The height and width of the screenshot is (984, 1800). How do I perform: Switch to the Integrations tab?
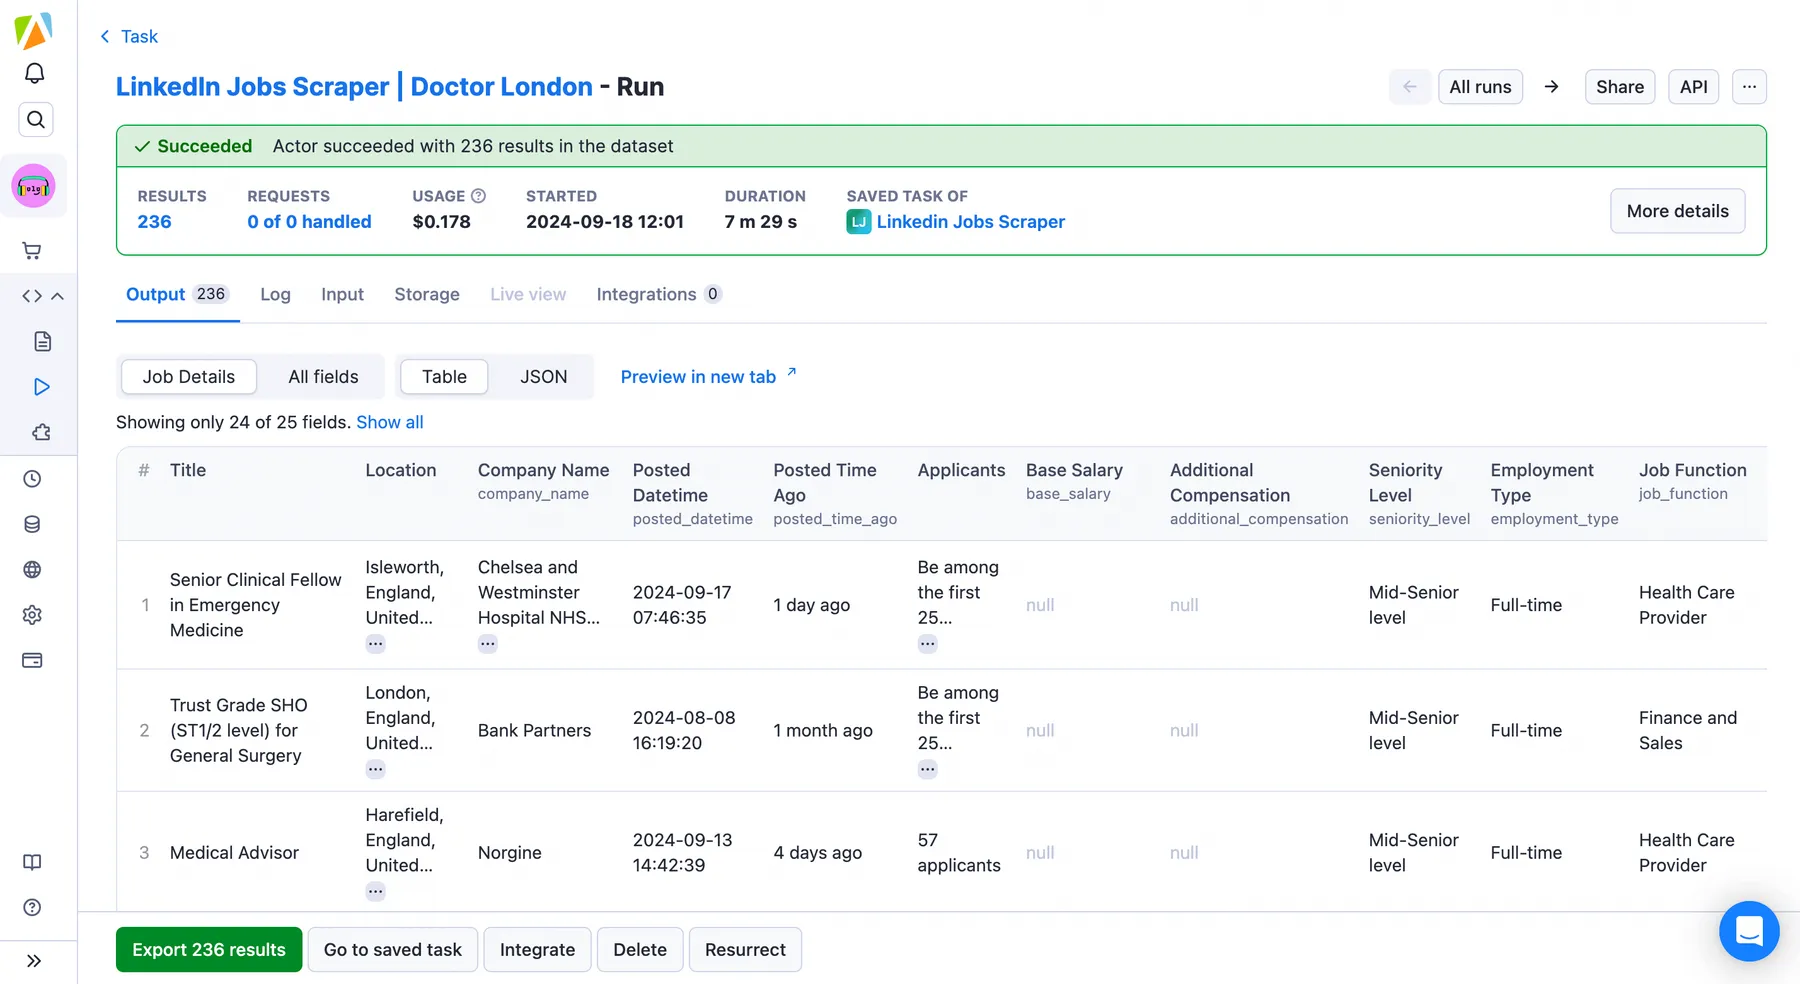click(x=659, y=294)
